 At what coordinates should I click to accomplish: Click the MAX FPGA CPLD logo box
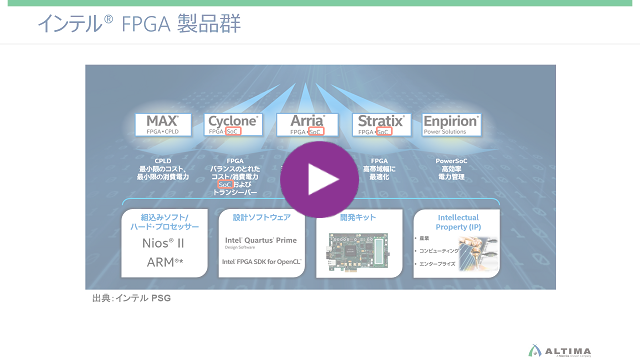pos(163,124)
